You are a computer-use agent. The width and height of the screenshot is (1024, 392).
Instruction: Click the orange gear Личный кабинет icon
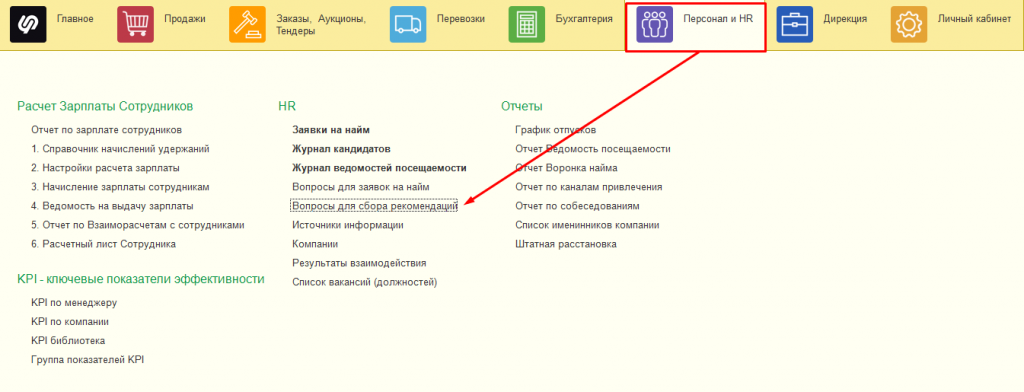coord(908,24)
